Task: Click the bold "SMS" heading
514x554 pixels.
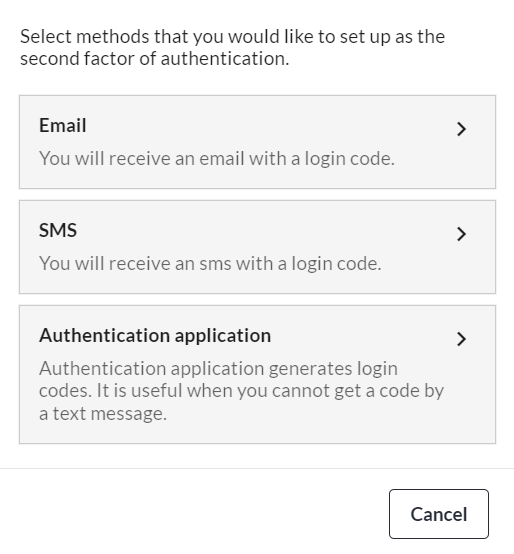Action: click(58, 230)
